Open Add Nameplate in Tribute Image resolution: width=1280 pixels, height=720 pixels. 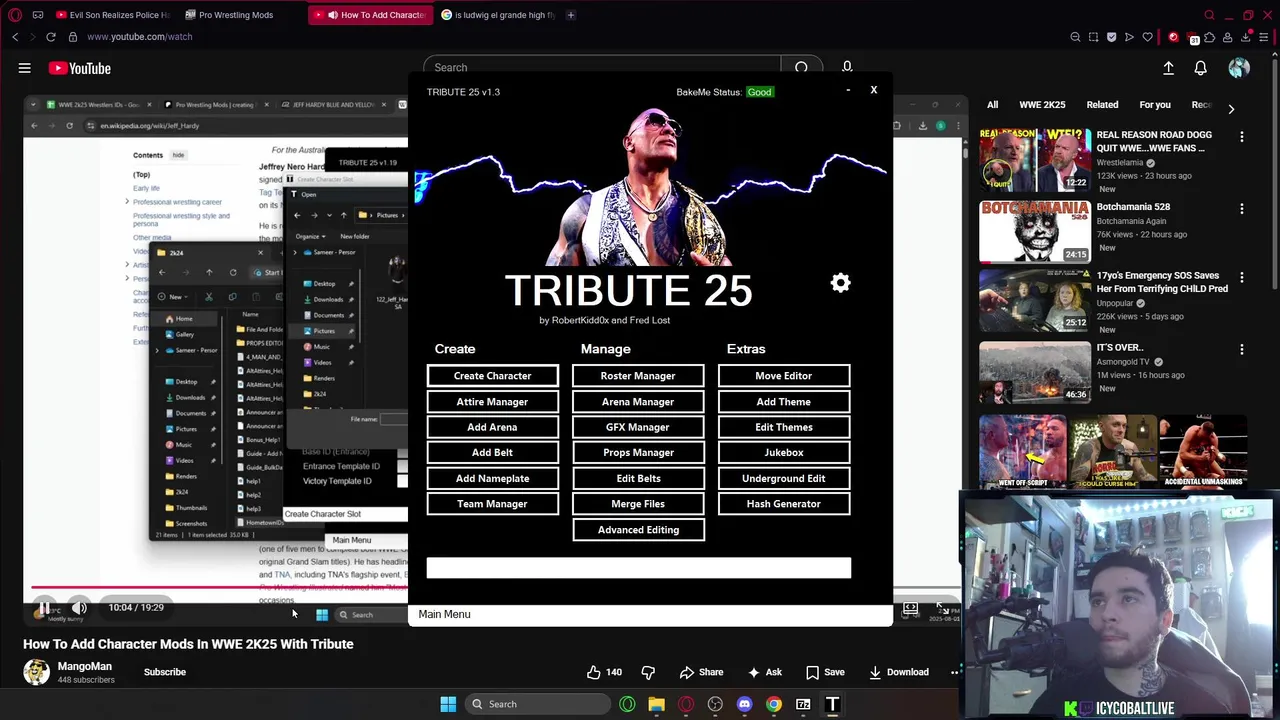pos(492,479)
